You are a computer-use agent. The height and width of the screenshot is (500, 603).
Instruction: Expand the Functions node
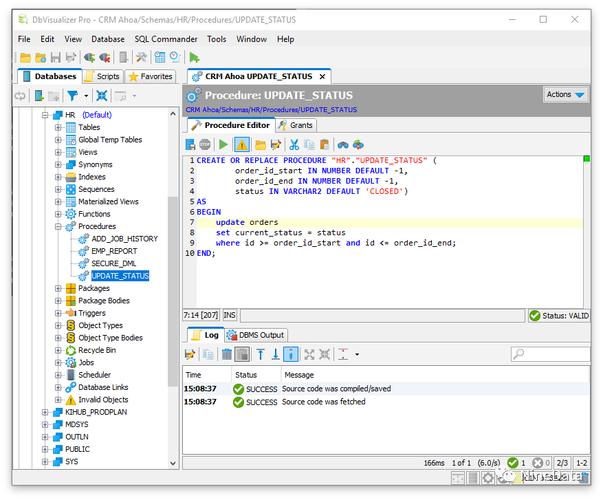(58, 214)
